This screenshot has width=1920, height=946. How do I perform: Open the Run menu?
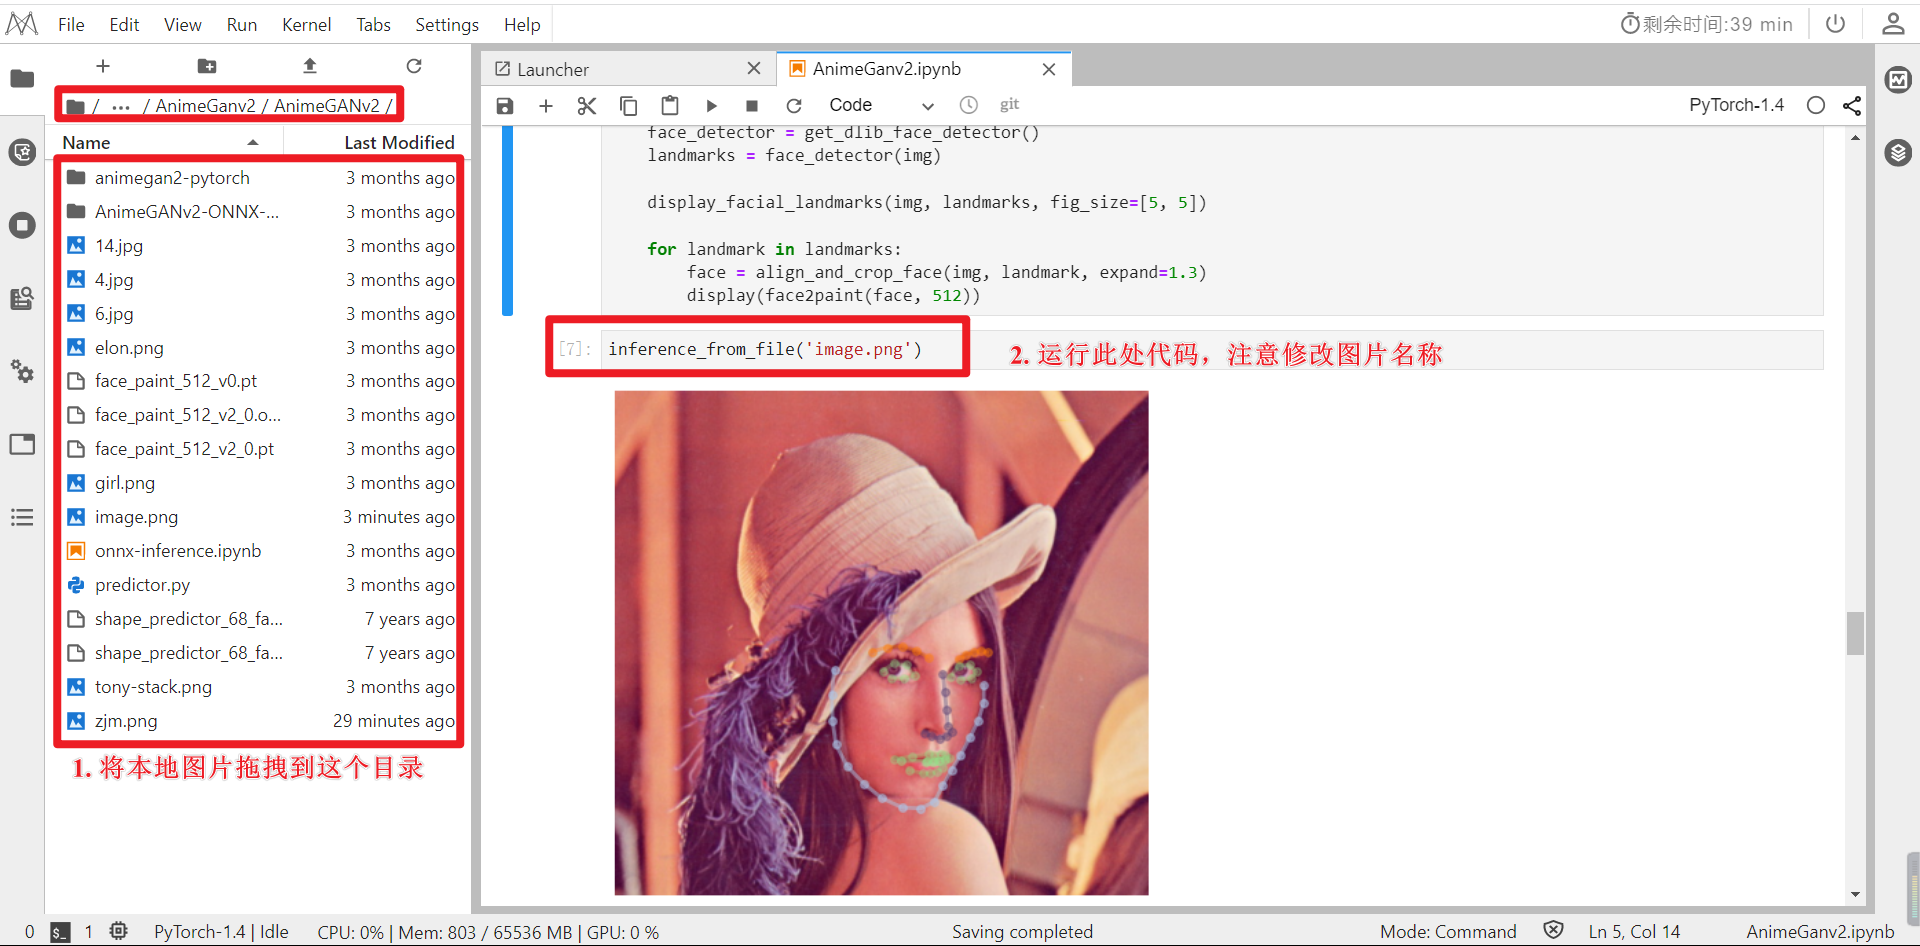coord(241,24)
